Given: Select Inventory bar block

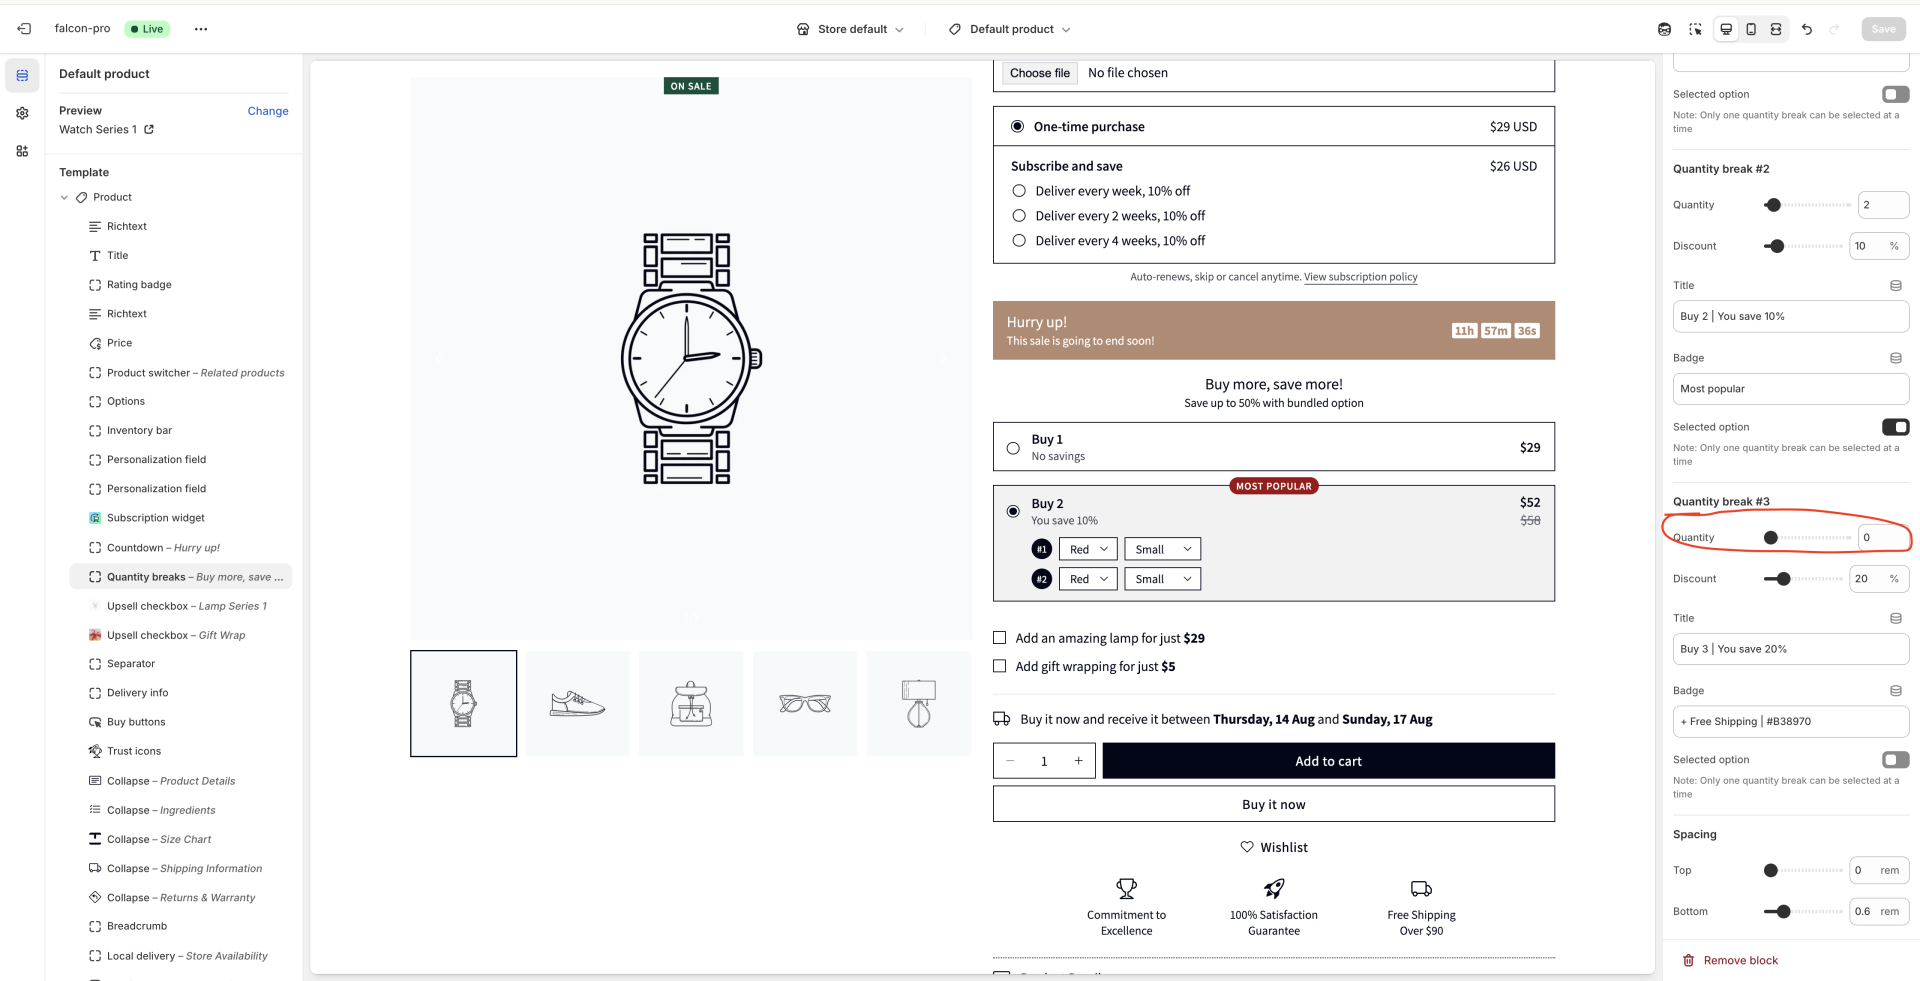Looking at the screenshot, I should 181,431.
